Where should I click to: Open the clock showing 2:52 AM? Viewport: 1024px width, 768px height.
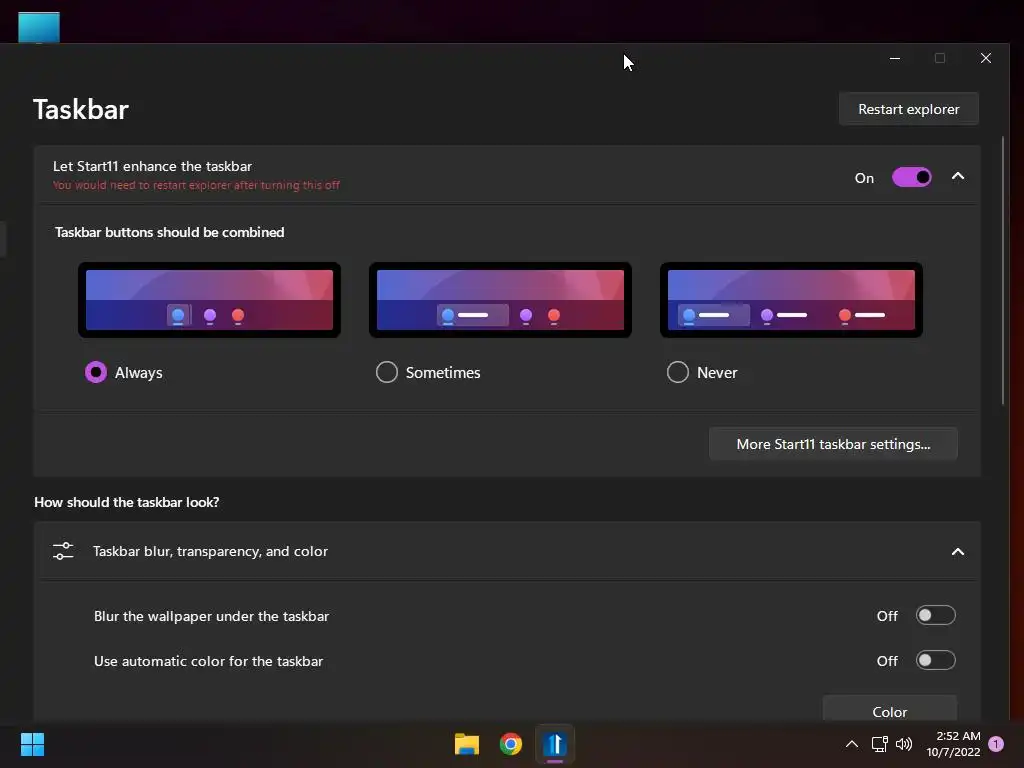pos(953,744)
